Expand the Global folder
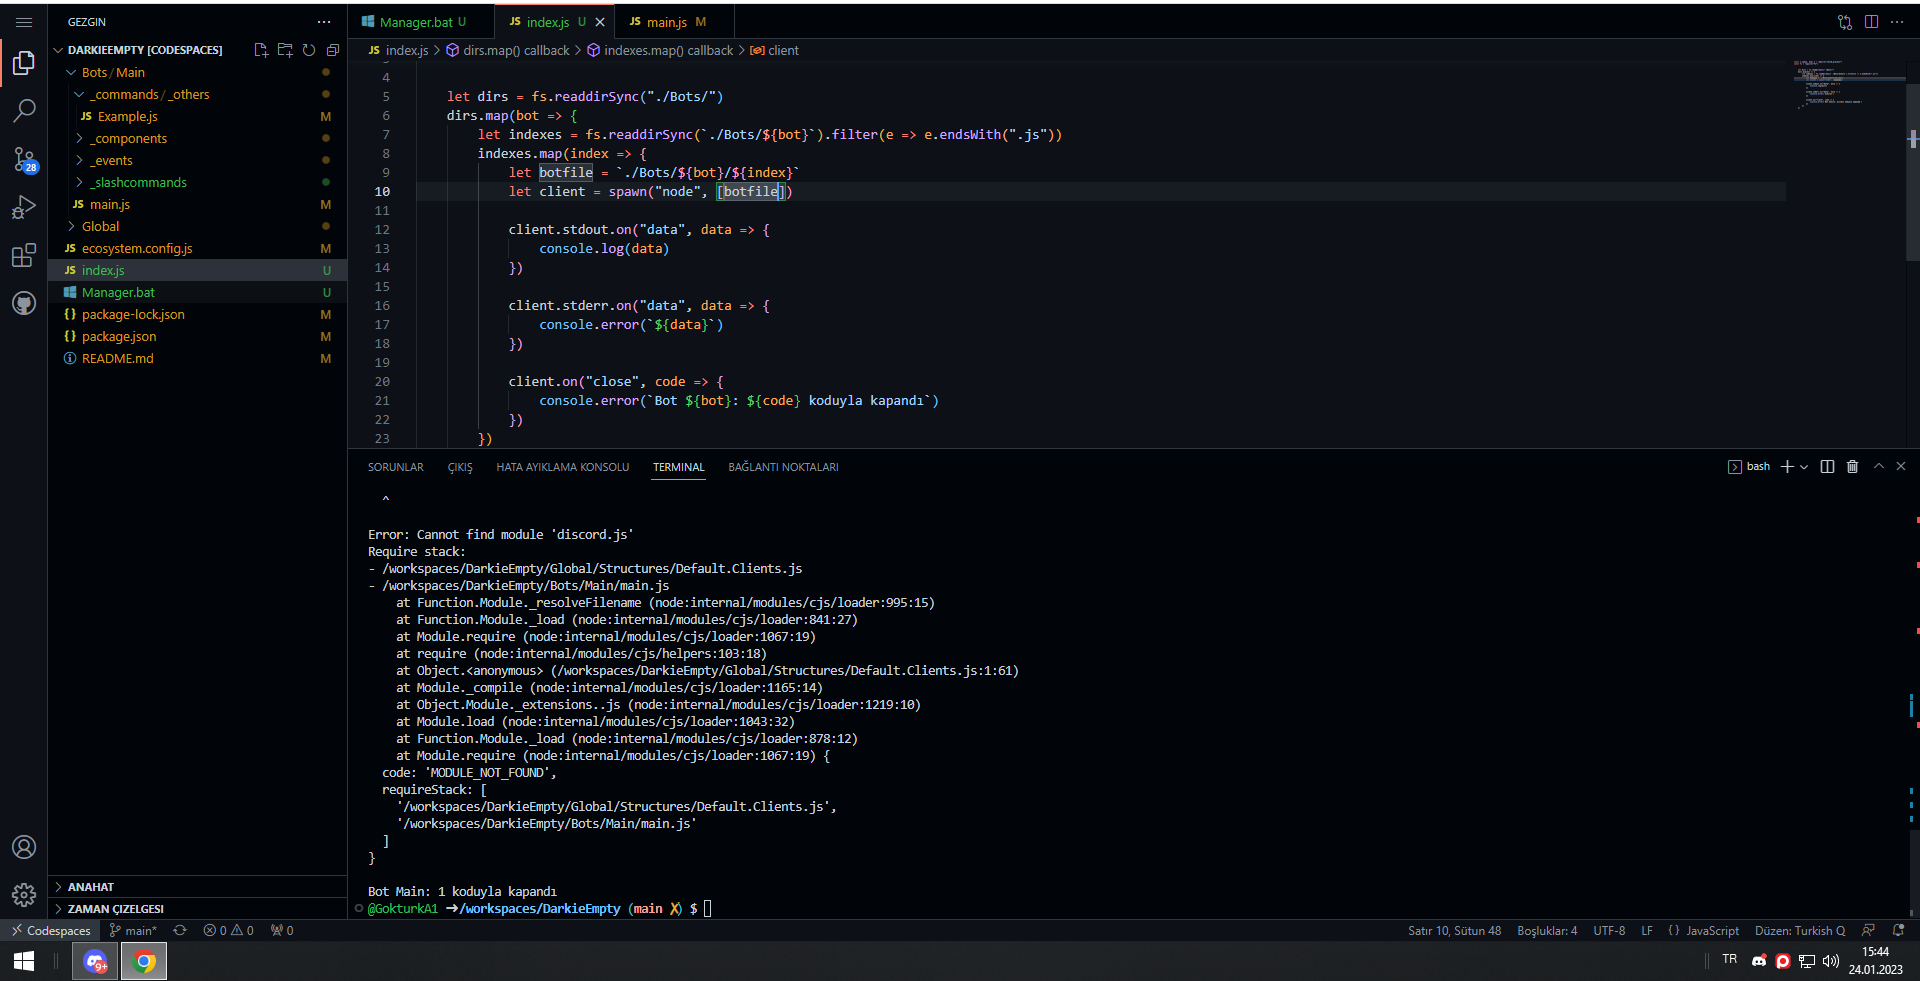This screenshot has width=1920, height=981. tap(100, 227)
